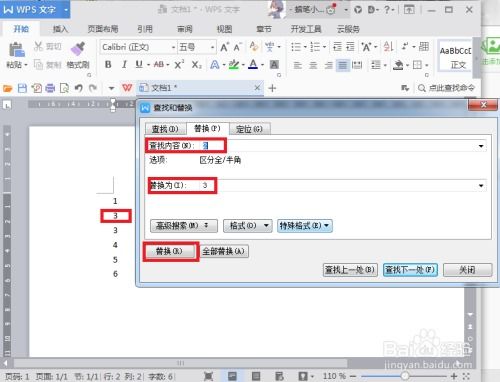
Task: Add new document tab with plus
Action: coord(272,88)
